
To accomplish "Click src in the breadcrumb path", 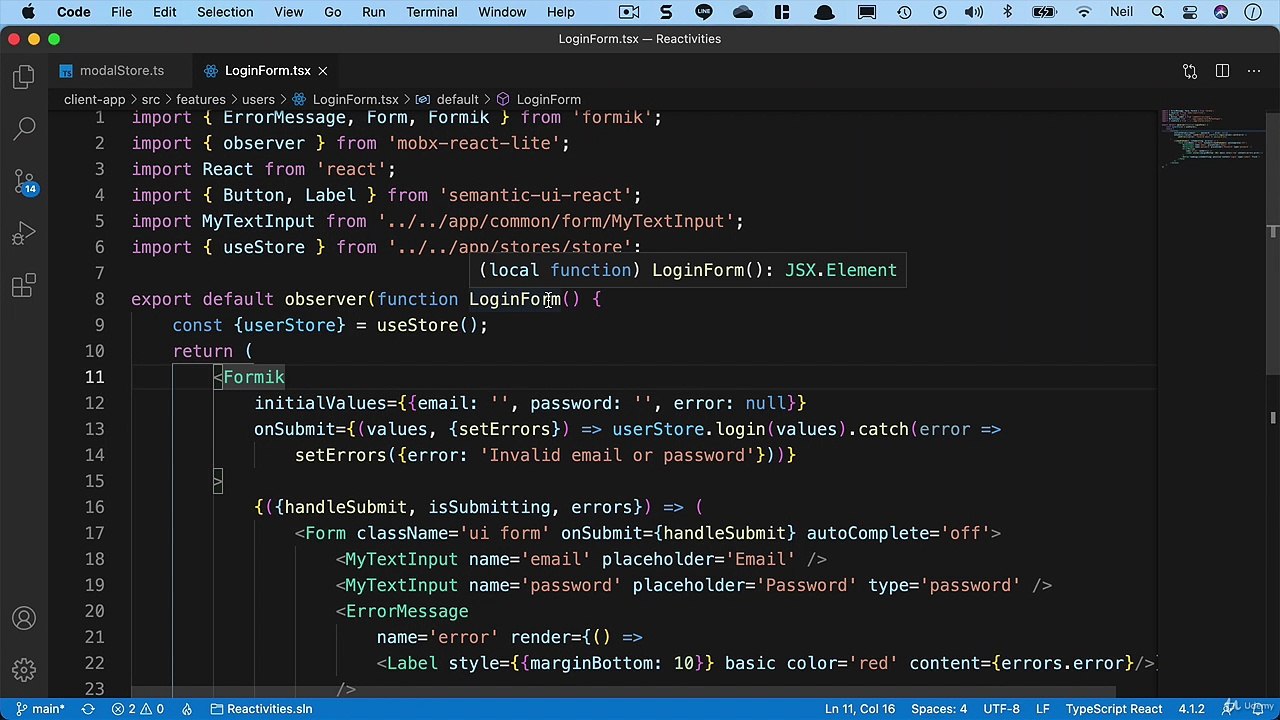I will click(x=150, y=99).
